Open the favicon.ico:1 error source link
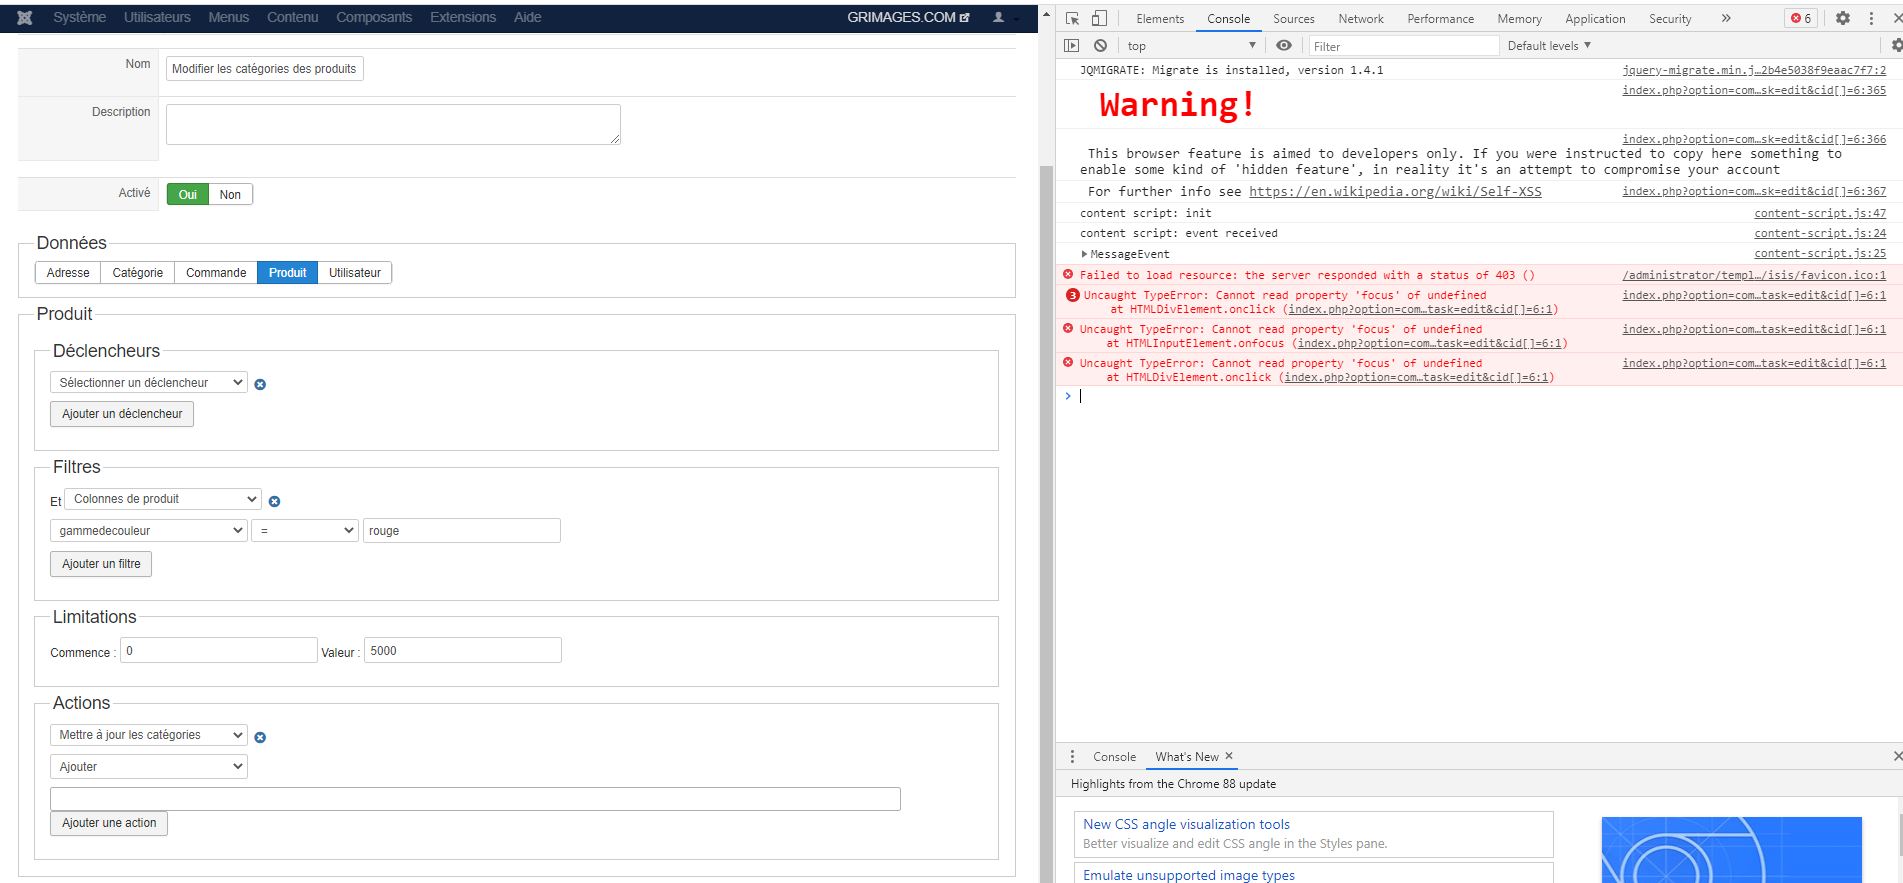Screen dimensions: 1903x883 pos(1754,275)
